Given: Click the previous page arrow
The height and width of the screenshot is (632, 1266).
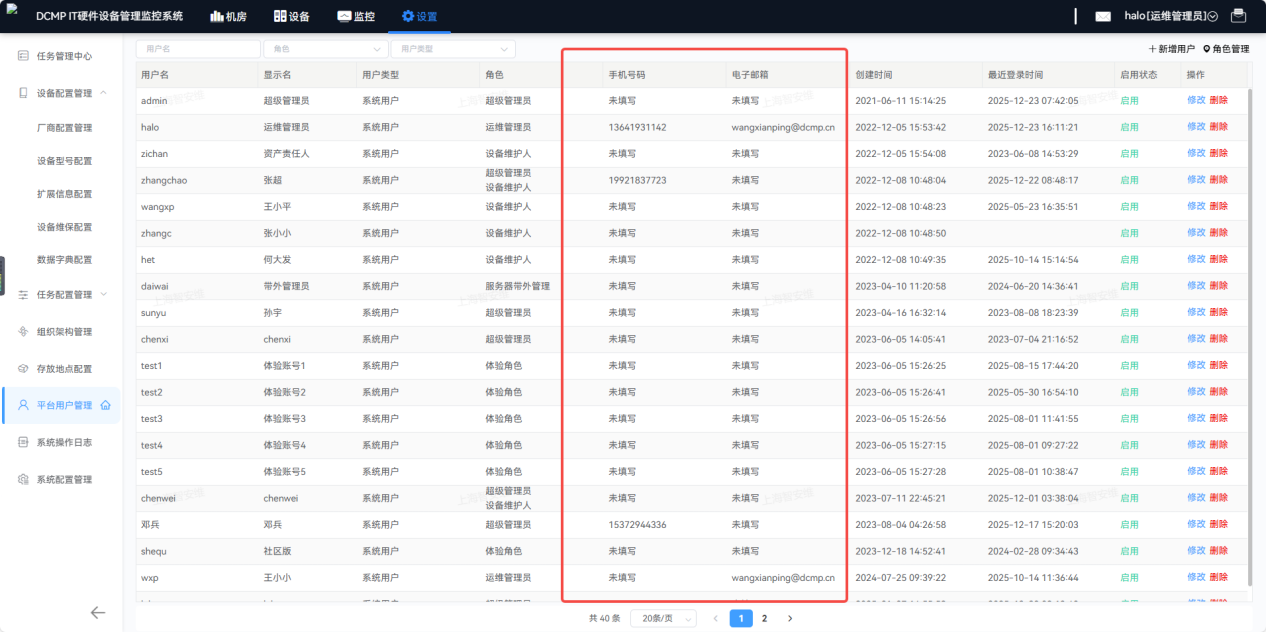Looking at the screenshot, I should (x=715, y=618).
